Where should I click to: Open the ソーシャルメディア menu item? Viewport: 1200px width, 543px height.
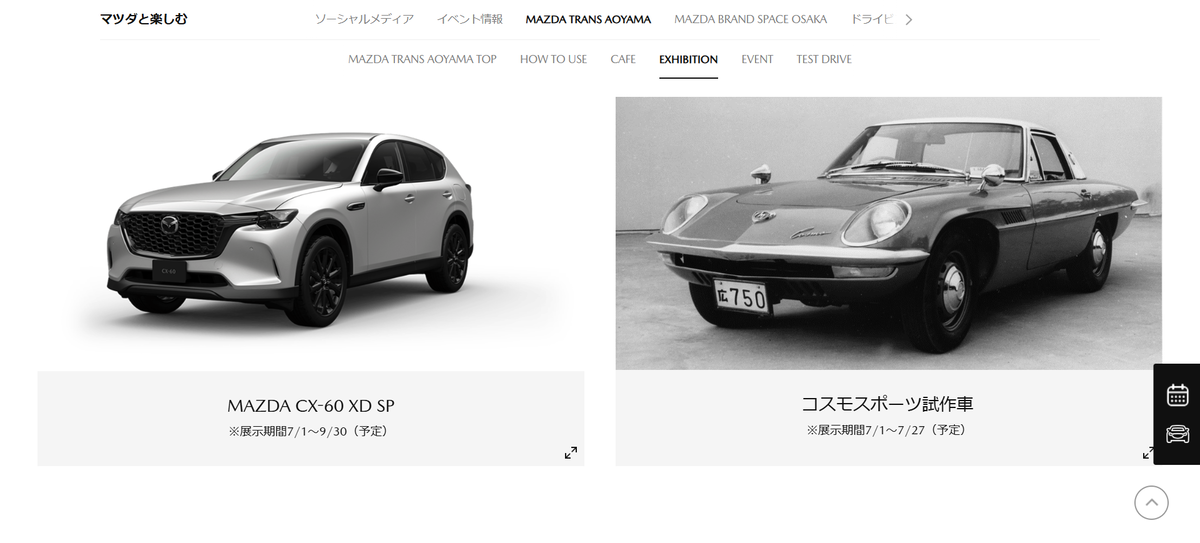[364, 19]
